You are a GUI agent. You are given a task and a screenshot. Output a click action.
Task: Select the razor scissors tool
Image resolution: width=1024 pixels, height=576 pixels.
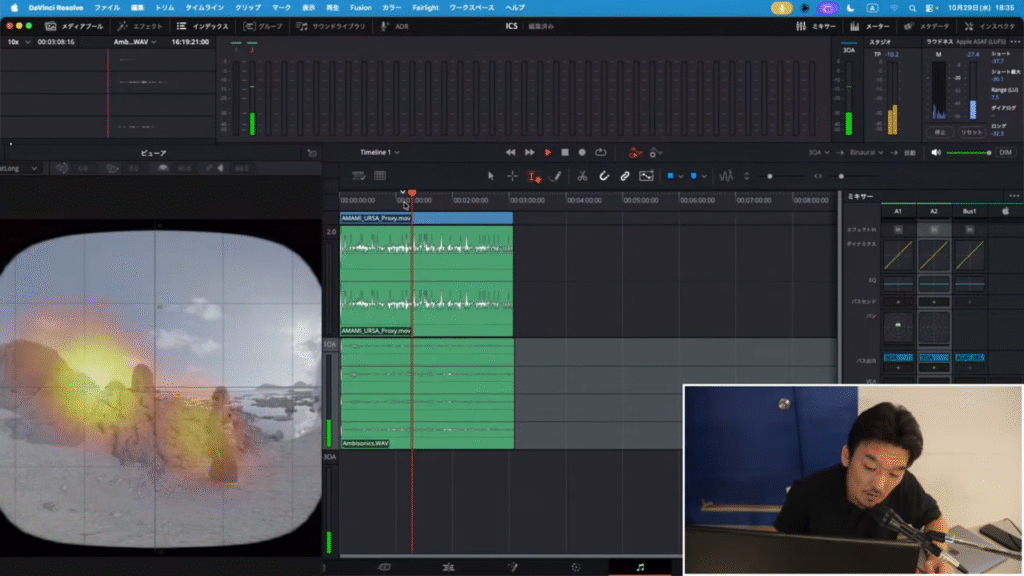pyautogui.click(x=582, y=176)
